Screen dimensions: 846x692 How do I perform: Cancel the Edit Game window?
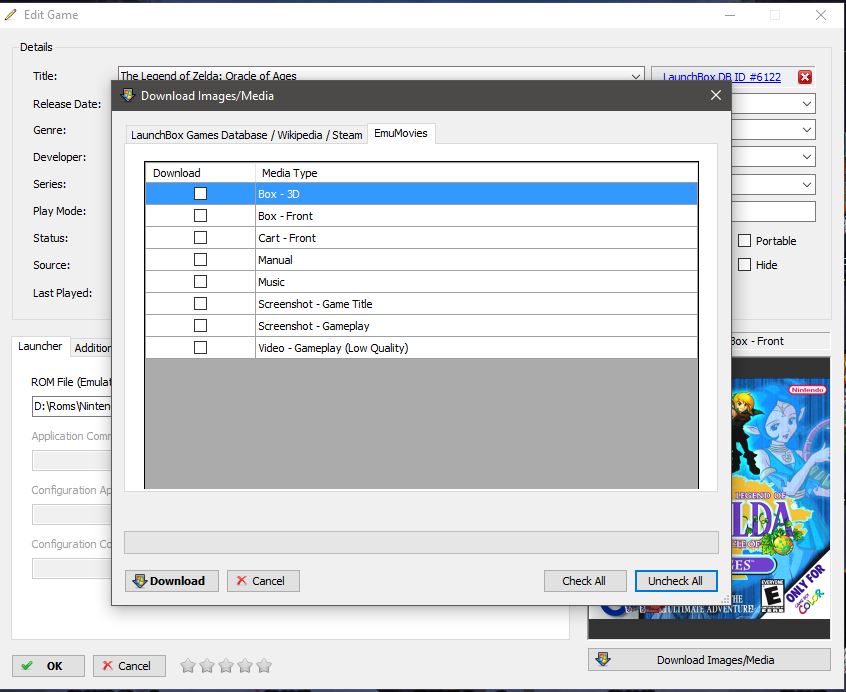click(129, 666)
